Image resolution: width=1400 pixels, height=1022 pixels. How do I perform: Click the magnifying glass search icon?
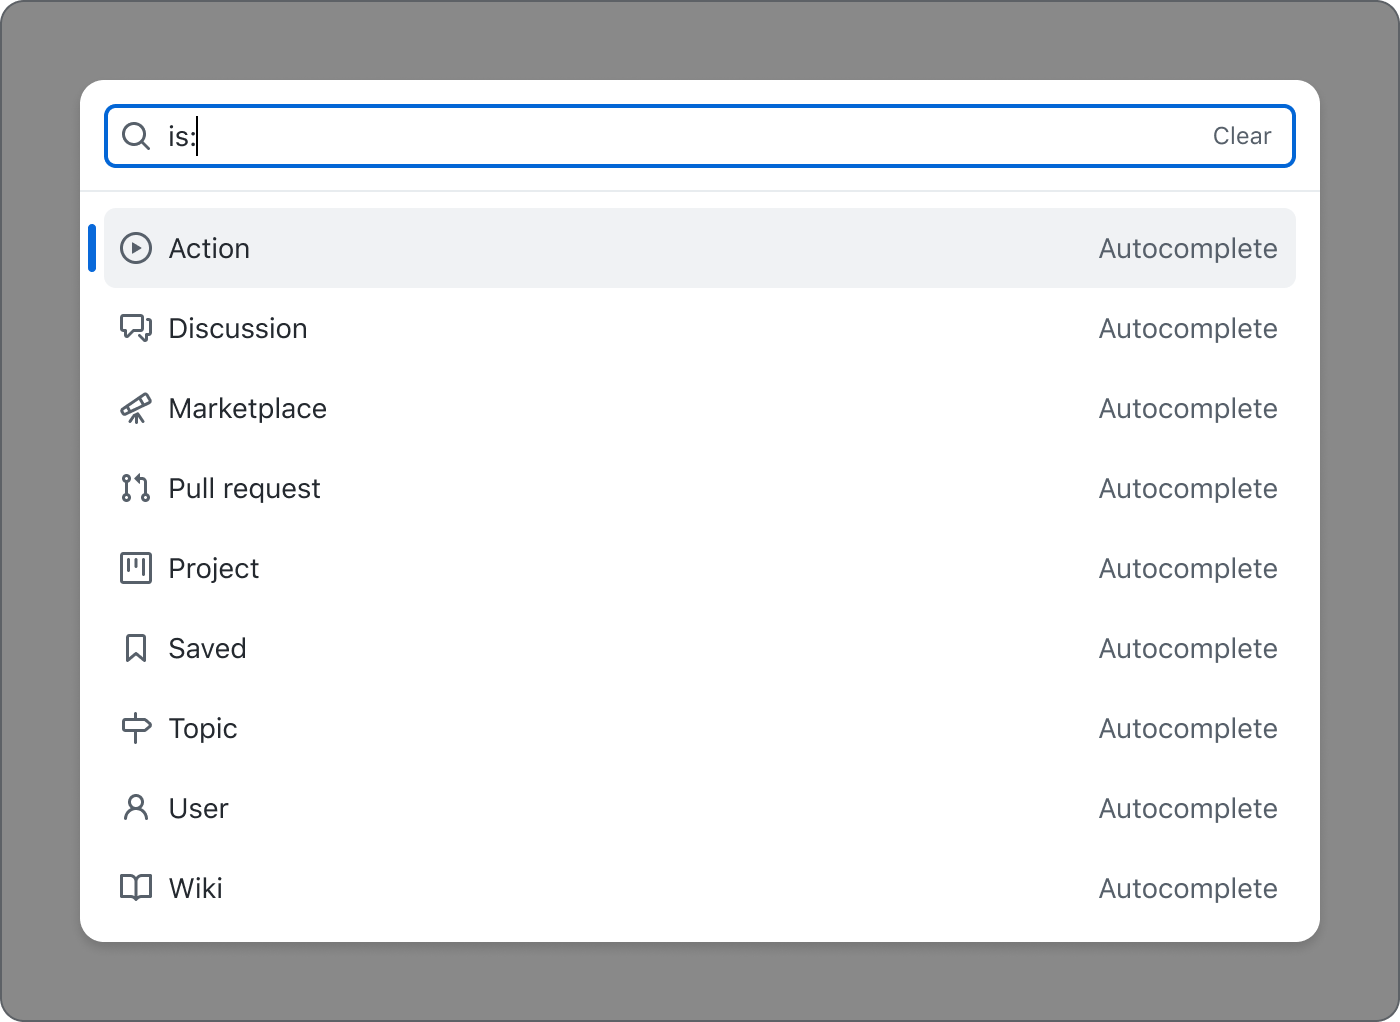[135, 136]
